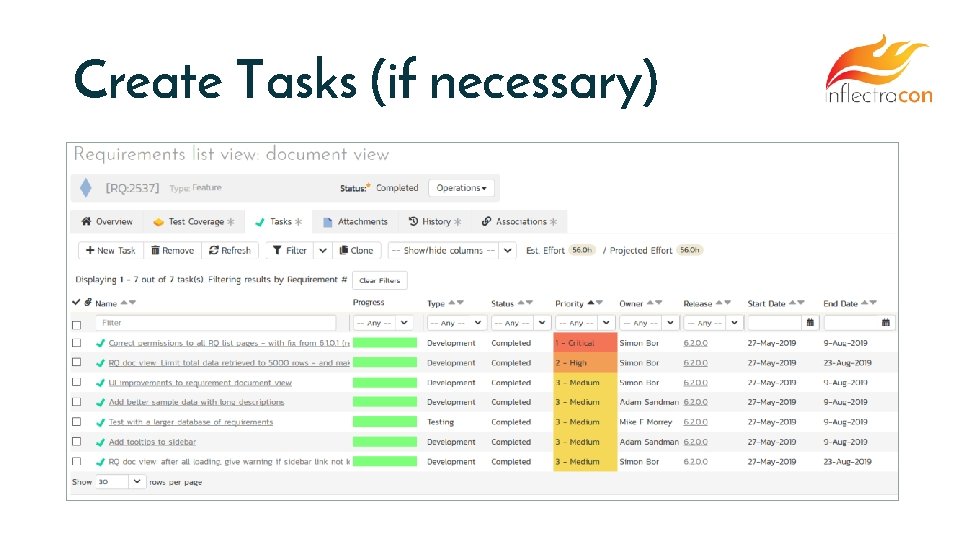Click the History clock icon

tap(413, 221)
